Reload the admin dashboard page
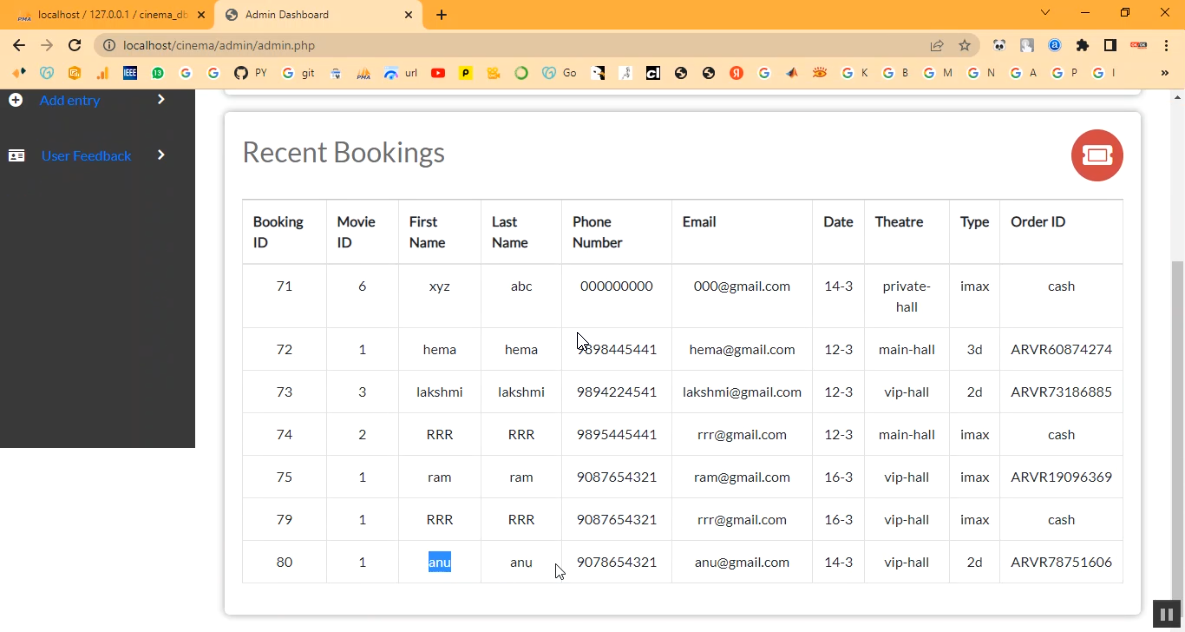This screenshot has width=1185, height=632. coord(74,45)
